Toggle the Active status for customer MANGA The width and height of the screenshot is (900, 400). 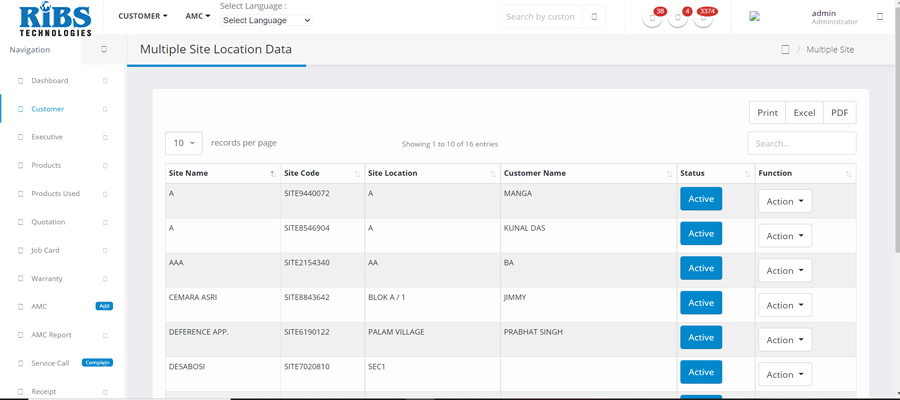tap(701, 199)
